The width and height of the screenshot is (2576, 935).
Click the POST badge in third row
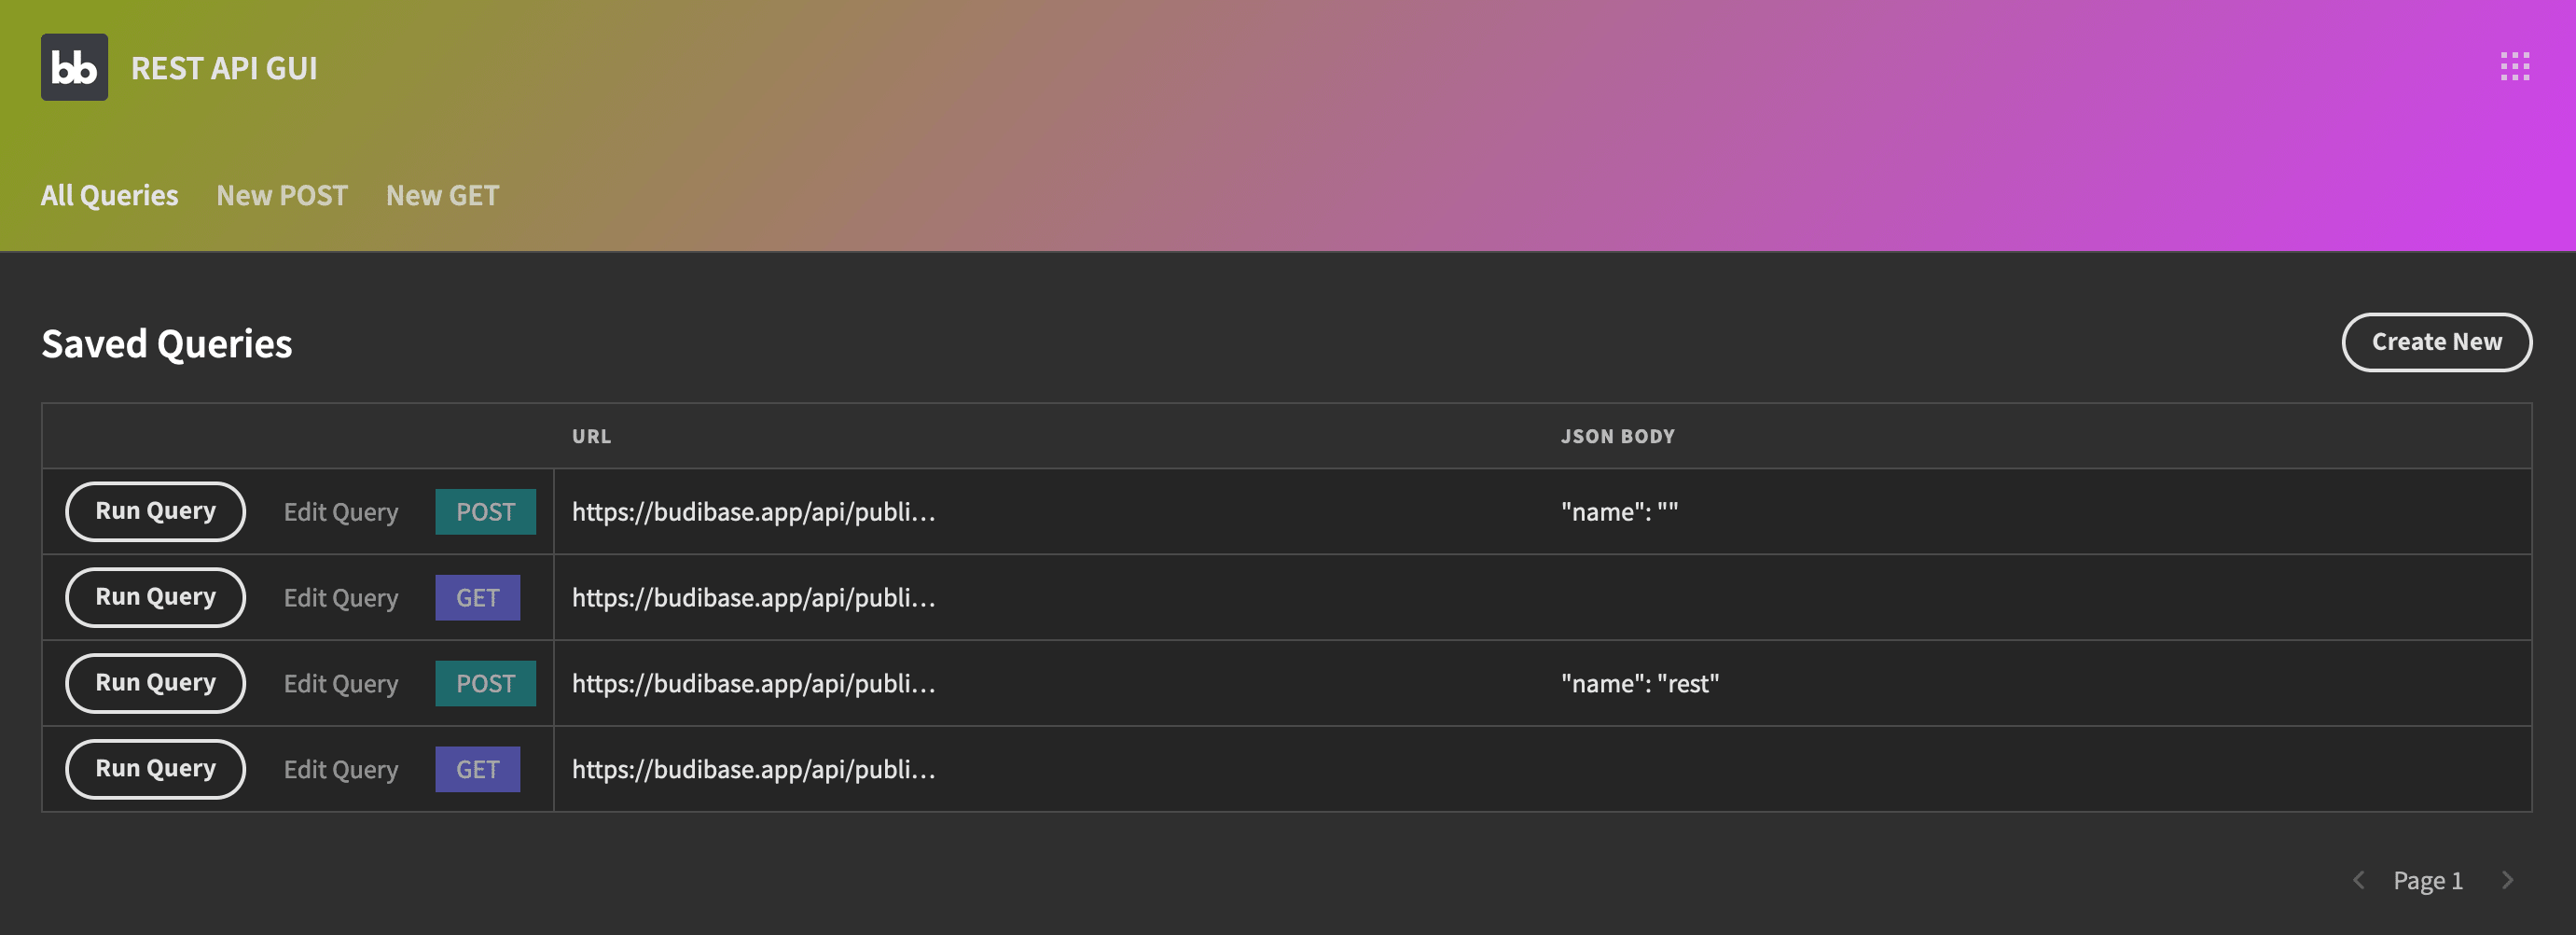point(485,684)
